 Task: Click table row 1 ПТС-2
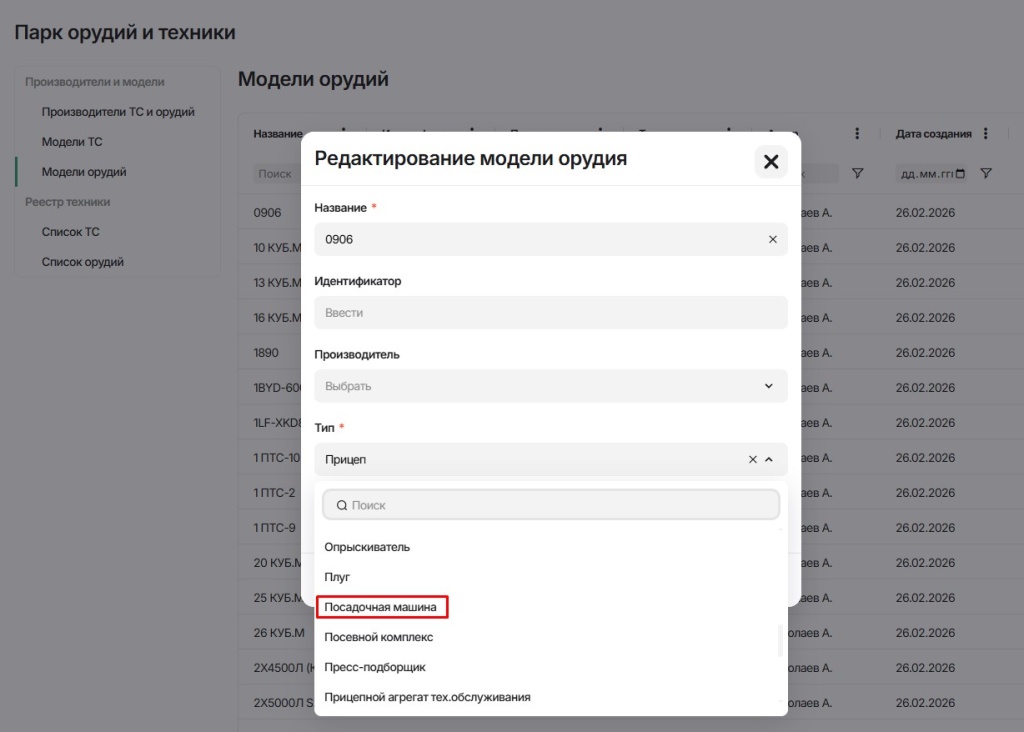tap(274, 493)
